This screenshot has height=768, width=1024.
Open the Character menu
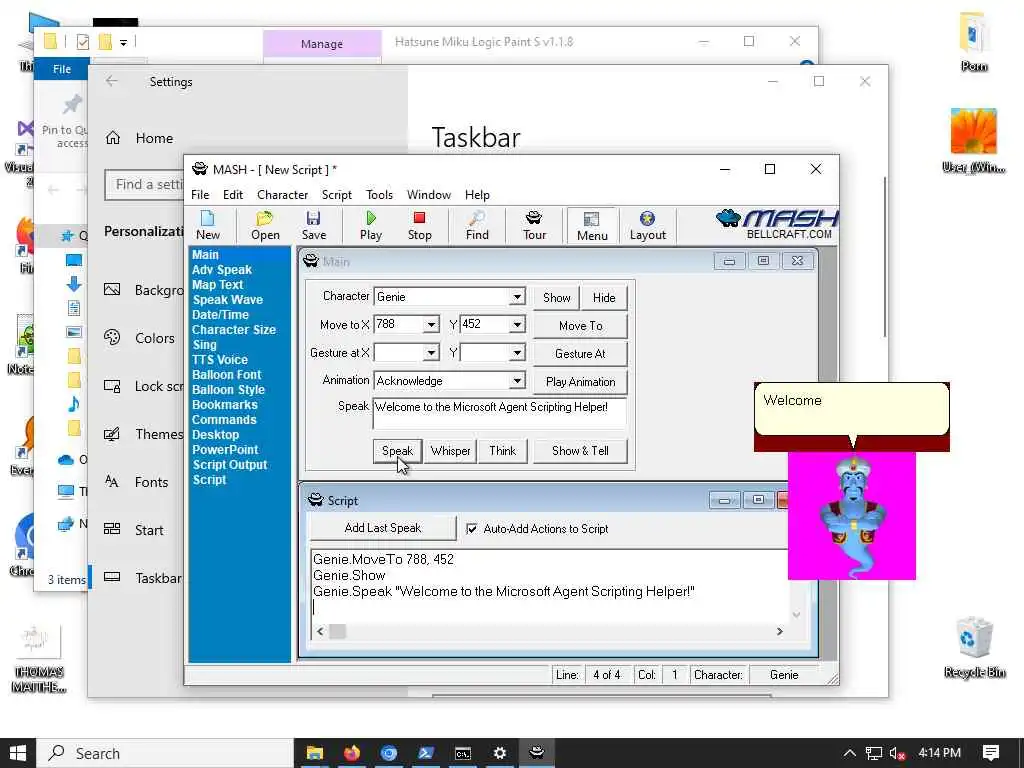pos(282,195)
